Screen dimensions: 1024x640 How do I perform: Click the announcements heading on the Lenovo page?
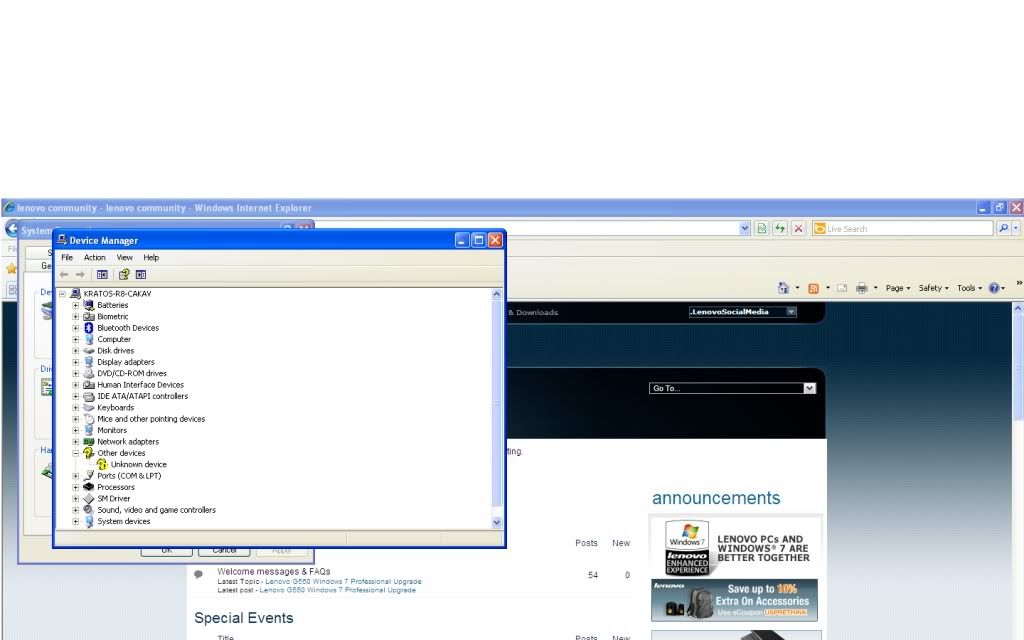pos(716,498)
